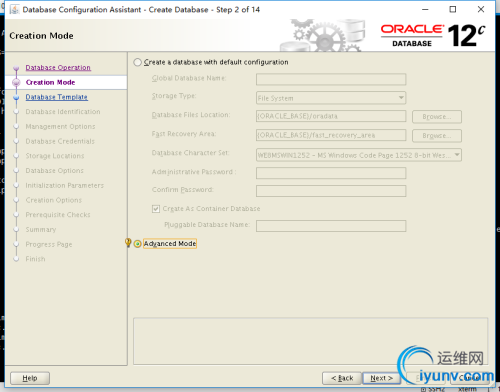Click the Creation Options step

point(54,200)
